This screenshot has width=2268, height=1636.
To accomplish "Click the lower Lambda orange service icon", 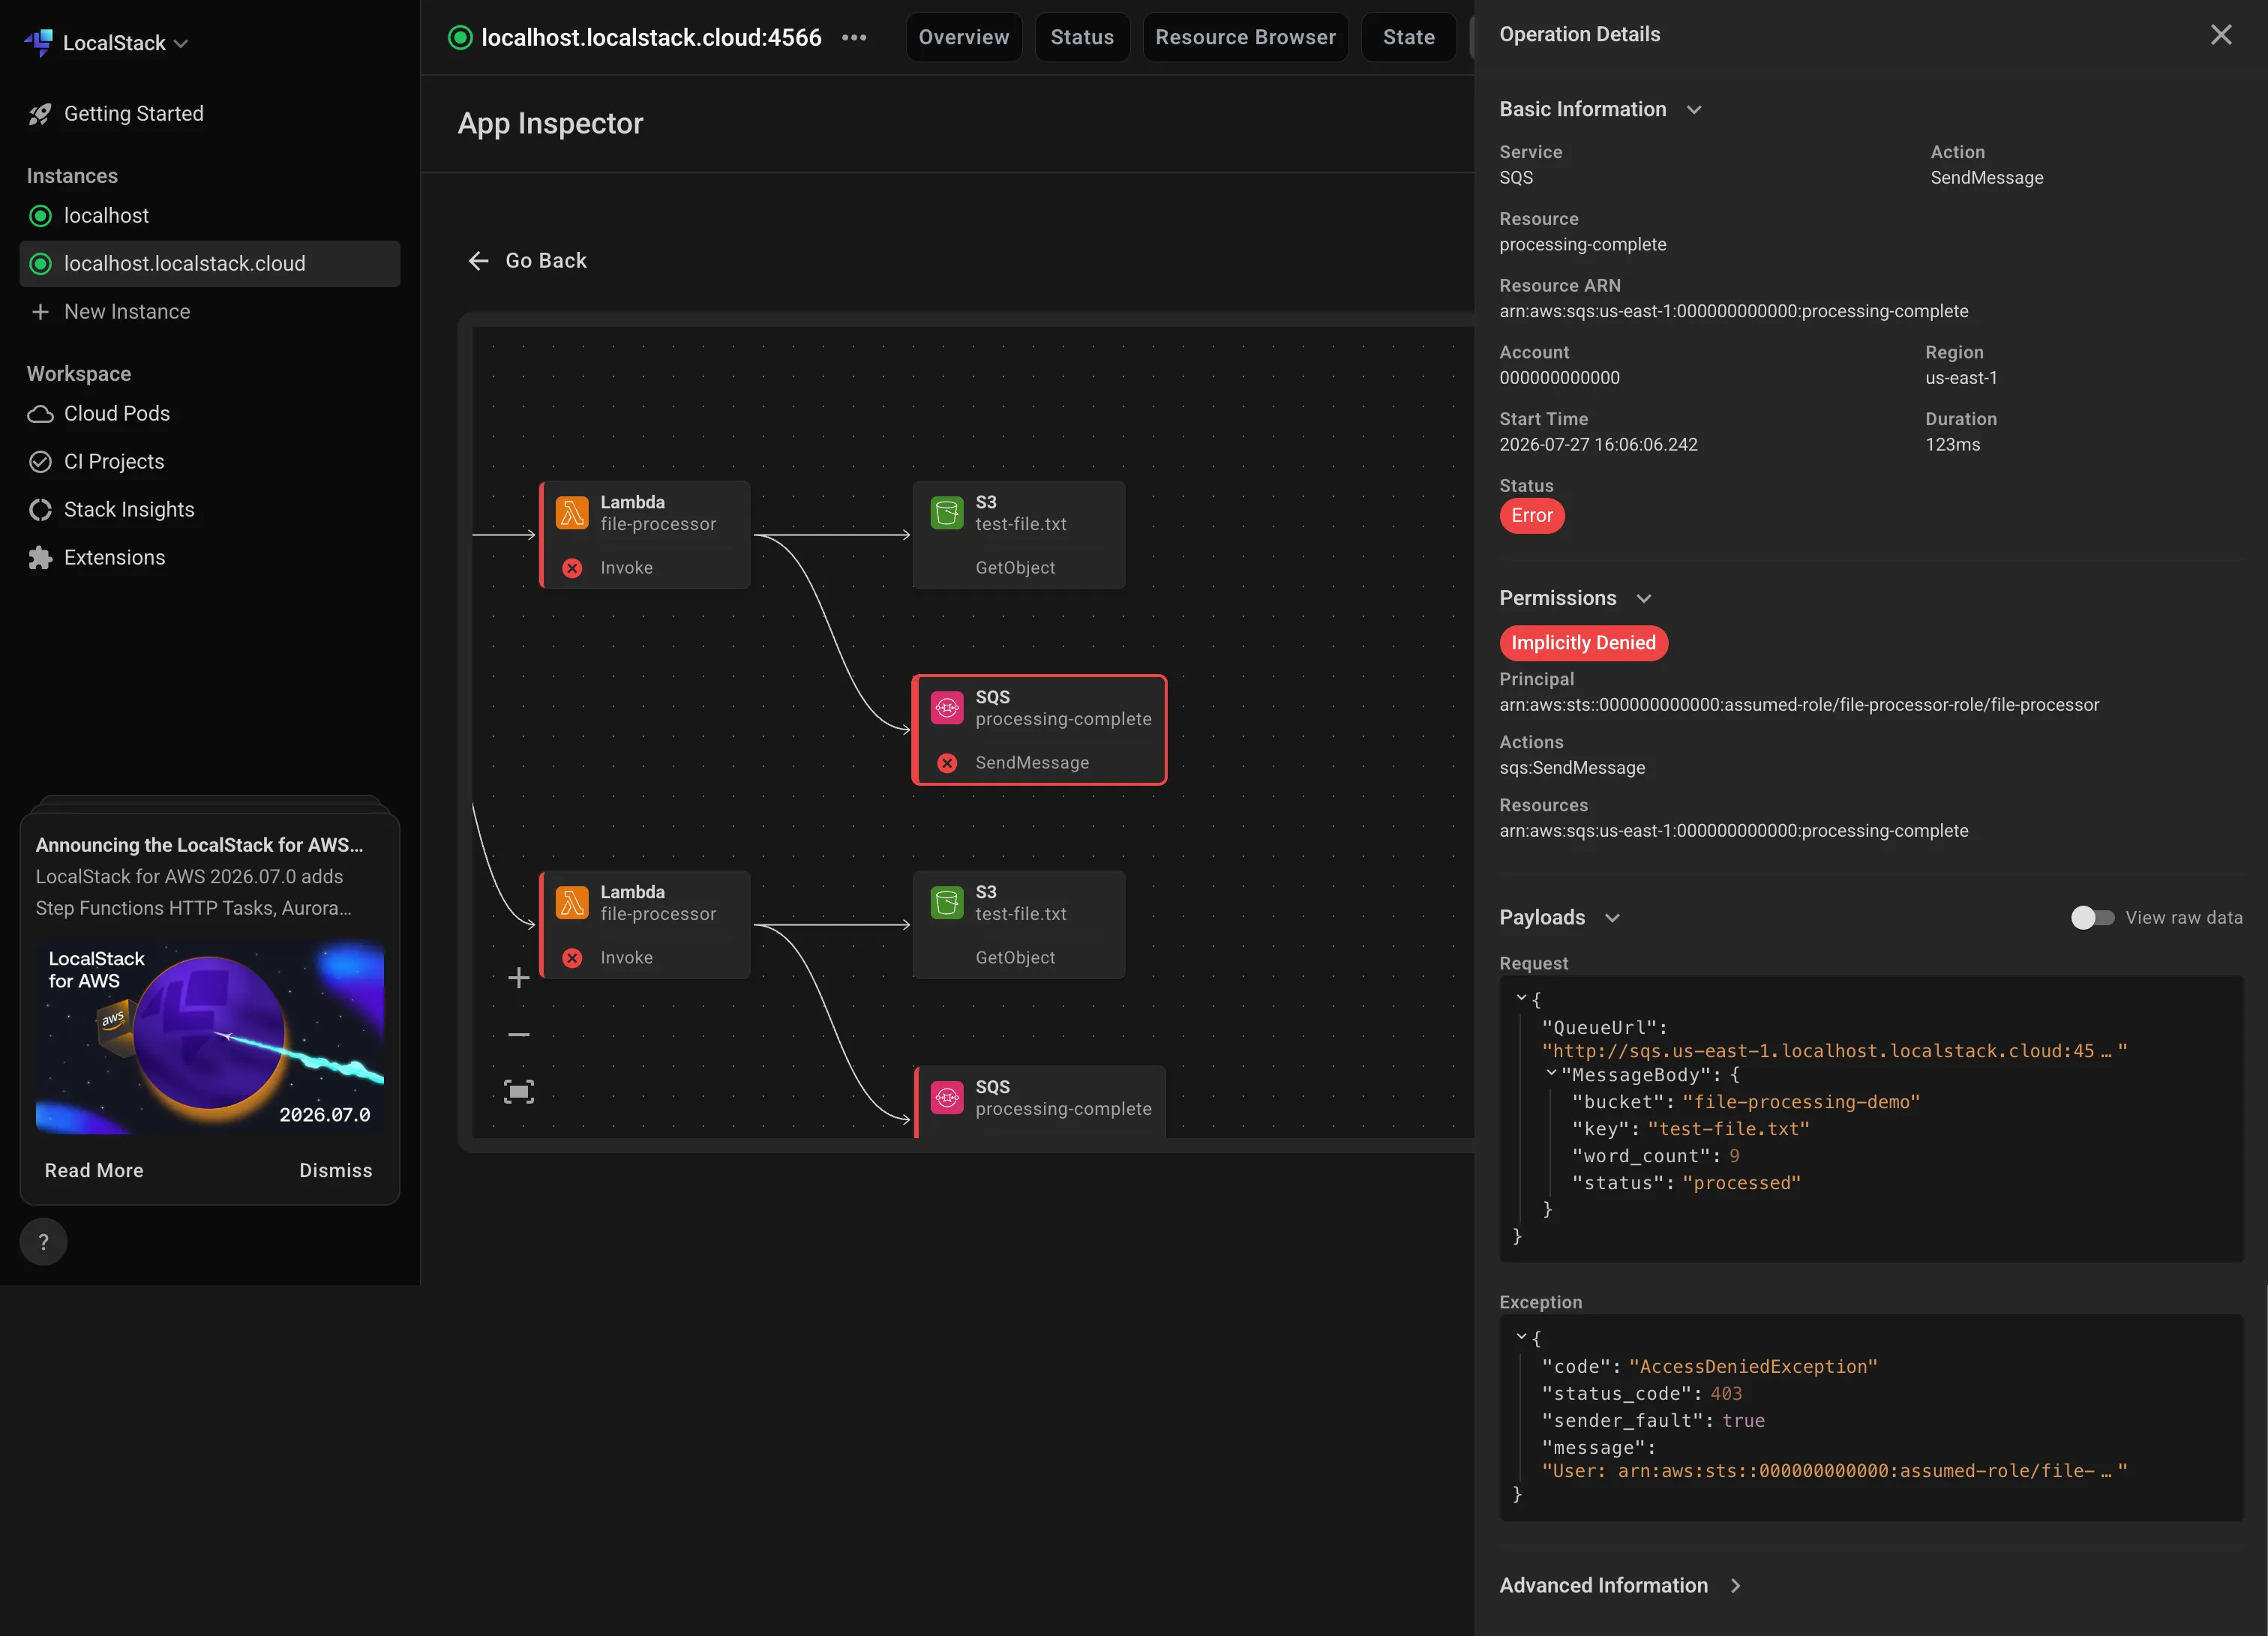I will click(x=572, y=903).
